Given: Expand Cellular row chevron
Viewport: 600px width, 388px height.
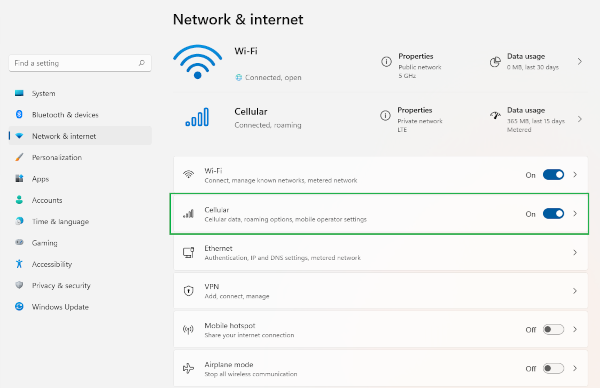Looking at the screenshot, I should (x=575, y=214).
